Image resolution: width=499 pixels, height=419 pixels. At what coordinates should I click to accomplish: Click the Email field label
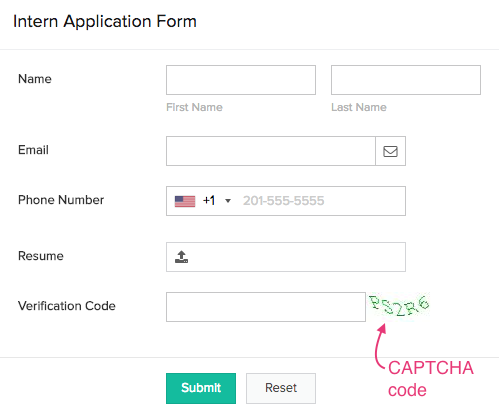[x=33, y=150]
